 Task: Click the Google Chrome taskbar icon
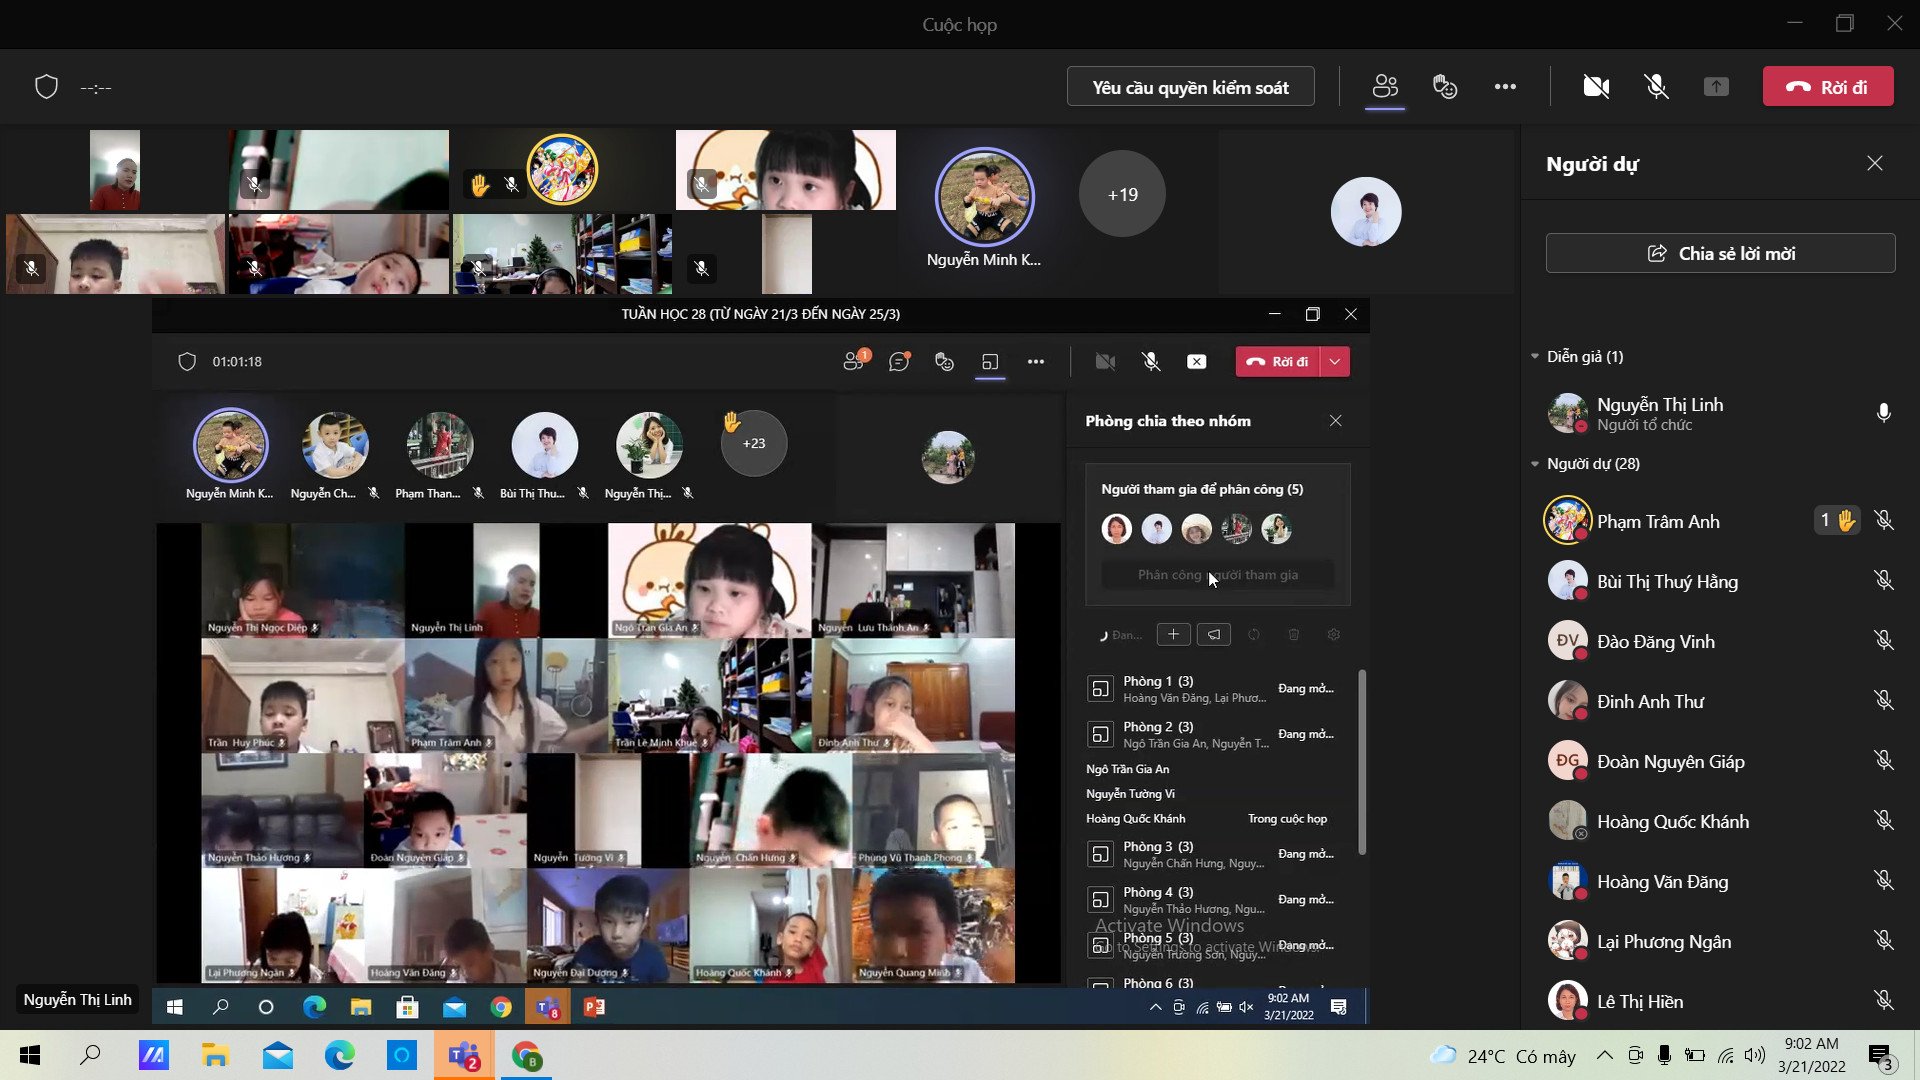tap(527, 1055)
